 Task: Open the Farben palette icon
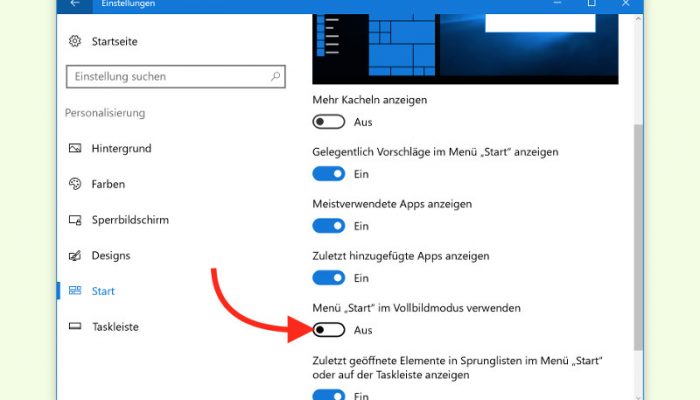(75, 183)
